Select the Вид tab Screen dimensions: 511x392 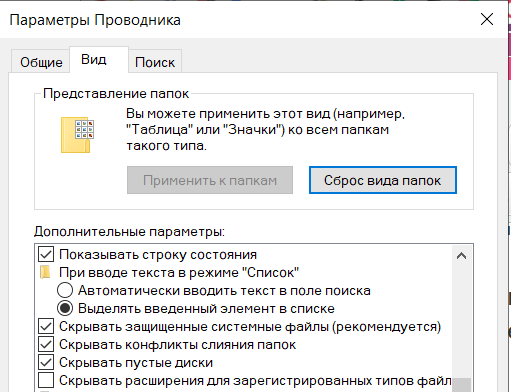(99, 60)
